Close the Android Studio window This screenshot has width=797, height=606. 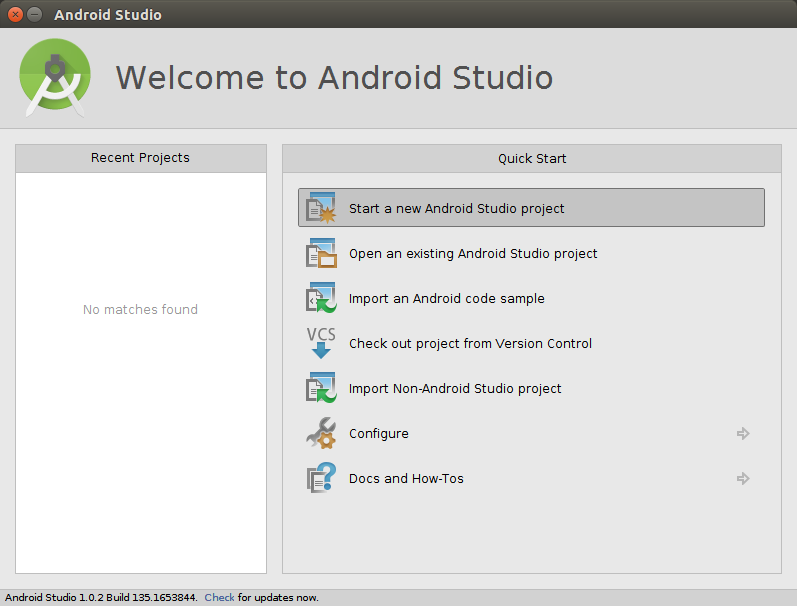coord(15,14)
